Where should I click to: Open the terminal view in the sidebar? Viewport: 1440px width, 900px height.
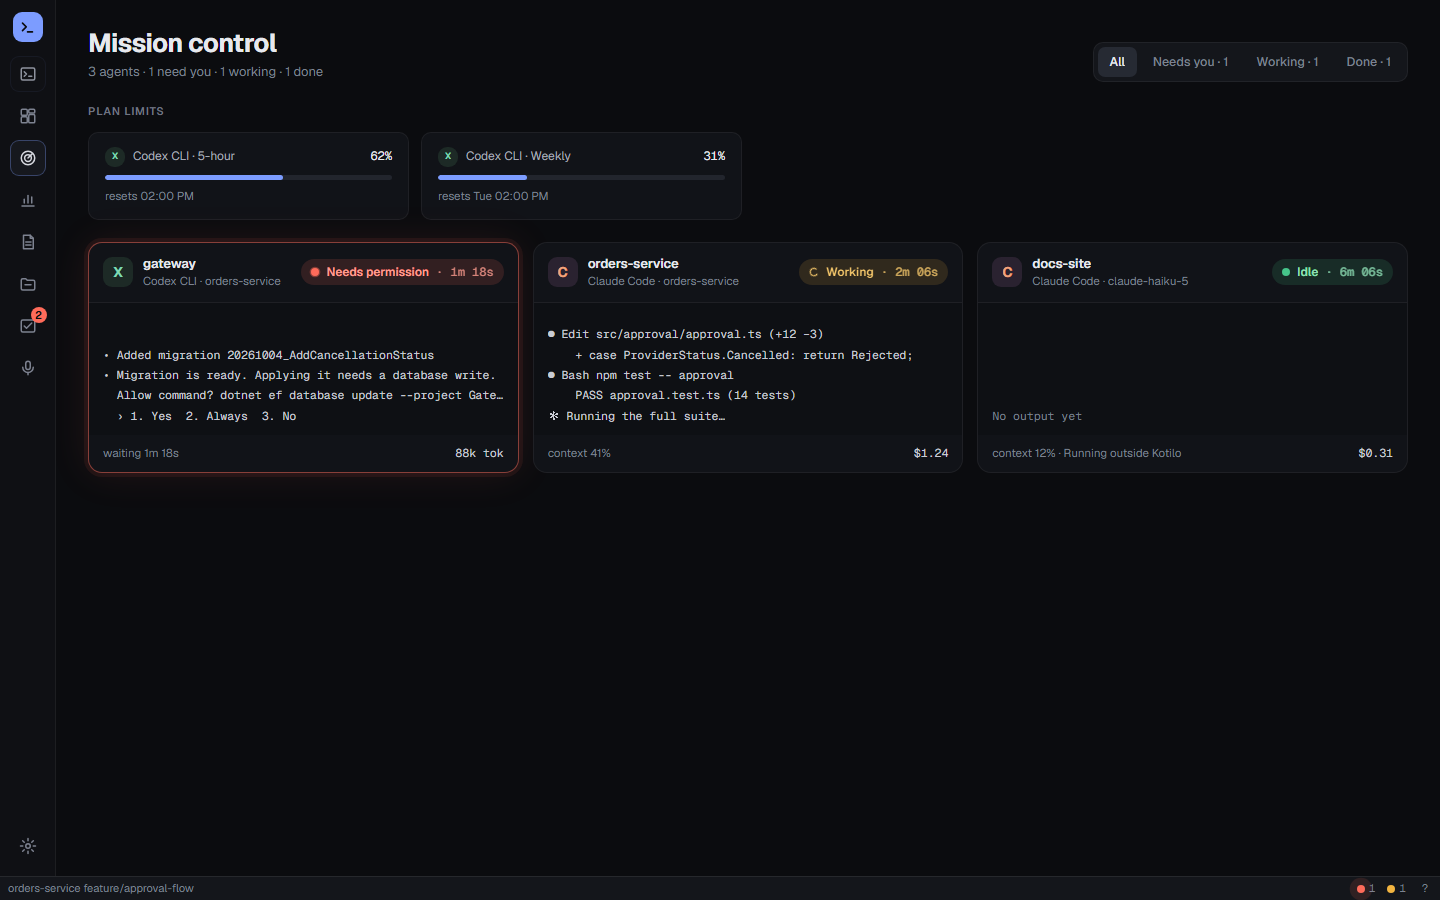point(28,74)
